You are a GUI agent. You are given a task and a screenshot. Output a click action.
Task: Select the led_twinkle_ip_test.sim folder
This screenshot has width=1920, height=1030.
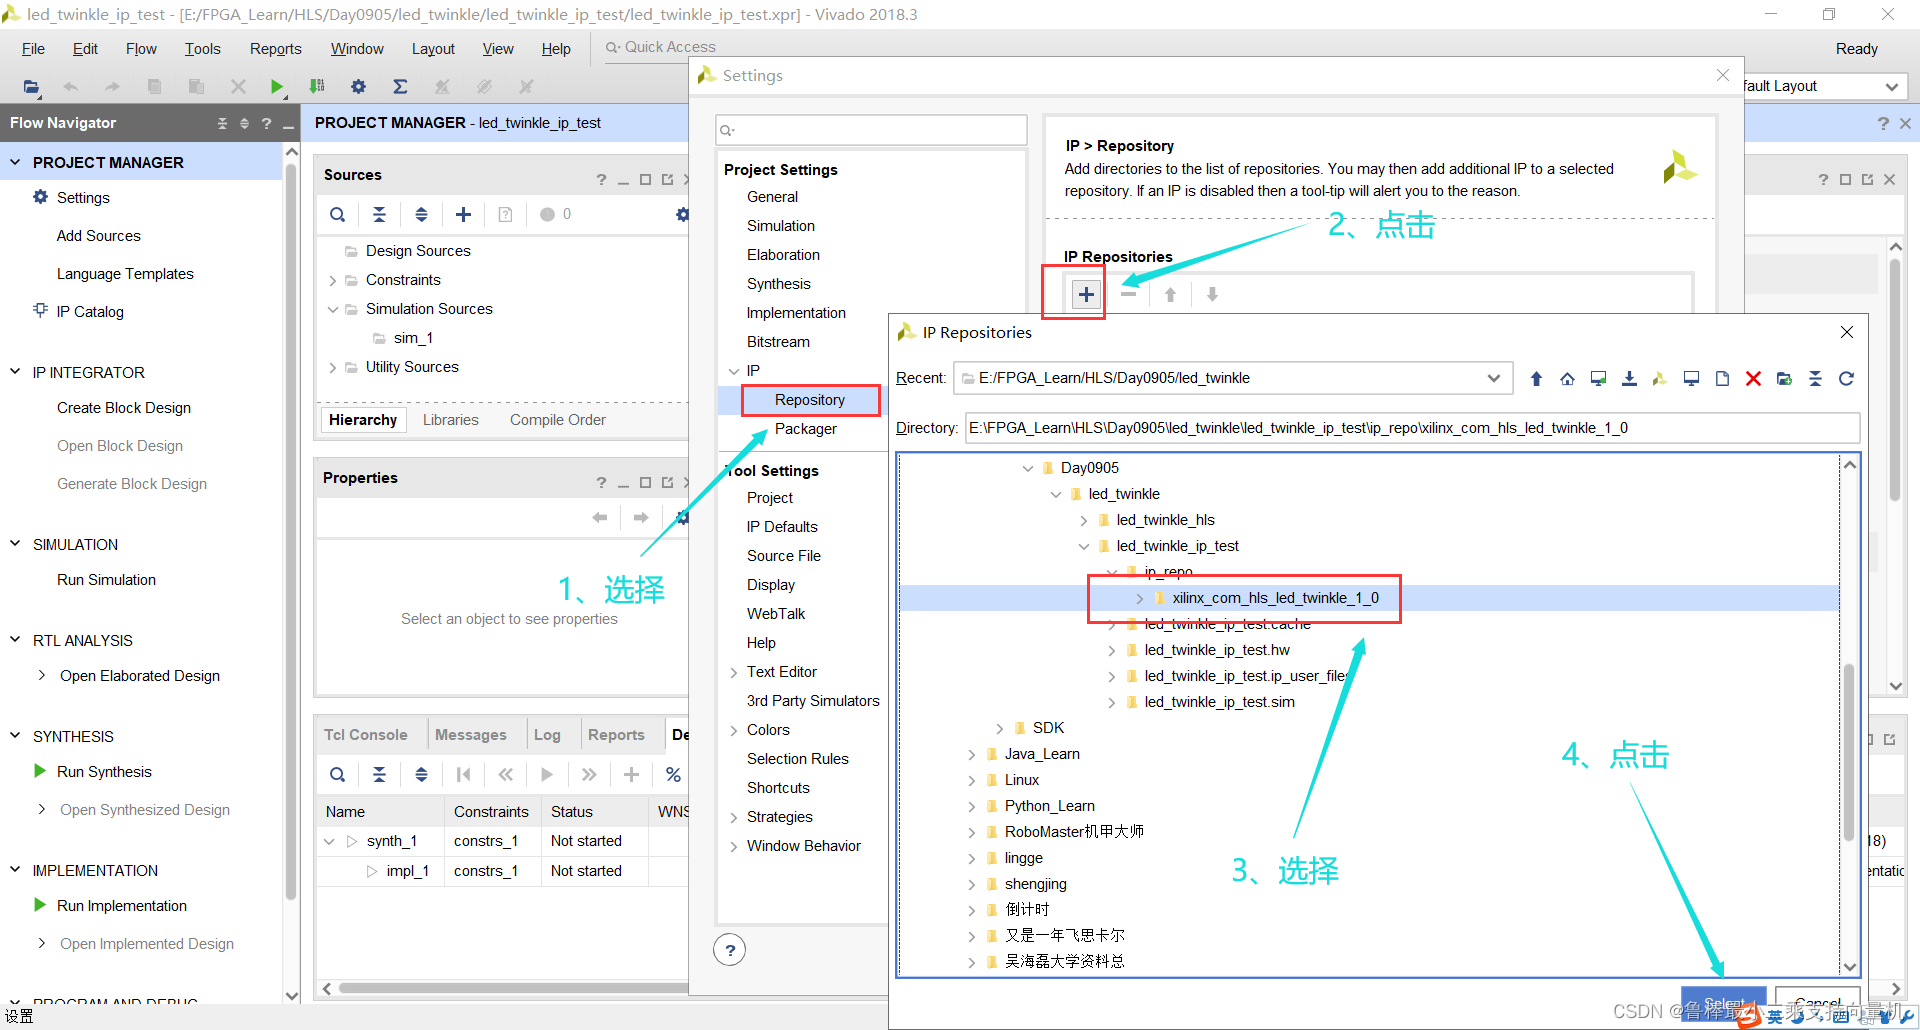tap(1219, 702)
